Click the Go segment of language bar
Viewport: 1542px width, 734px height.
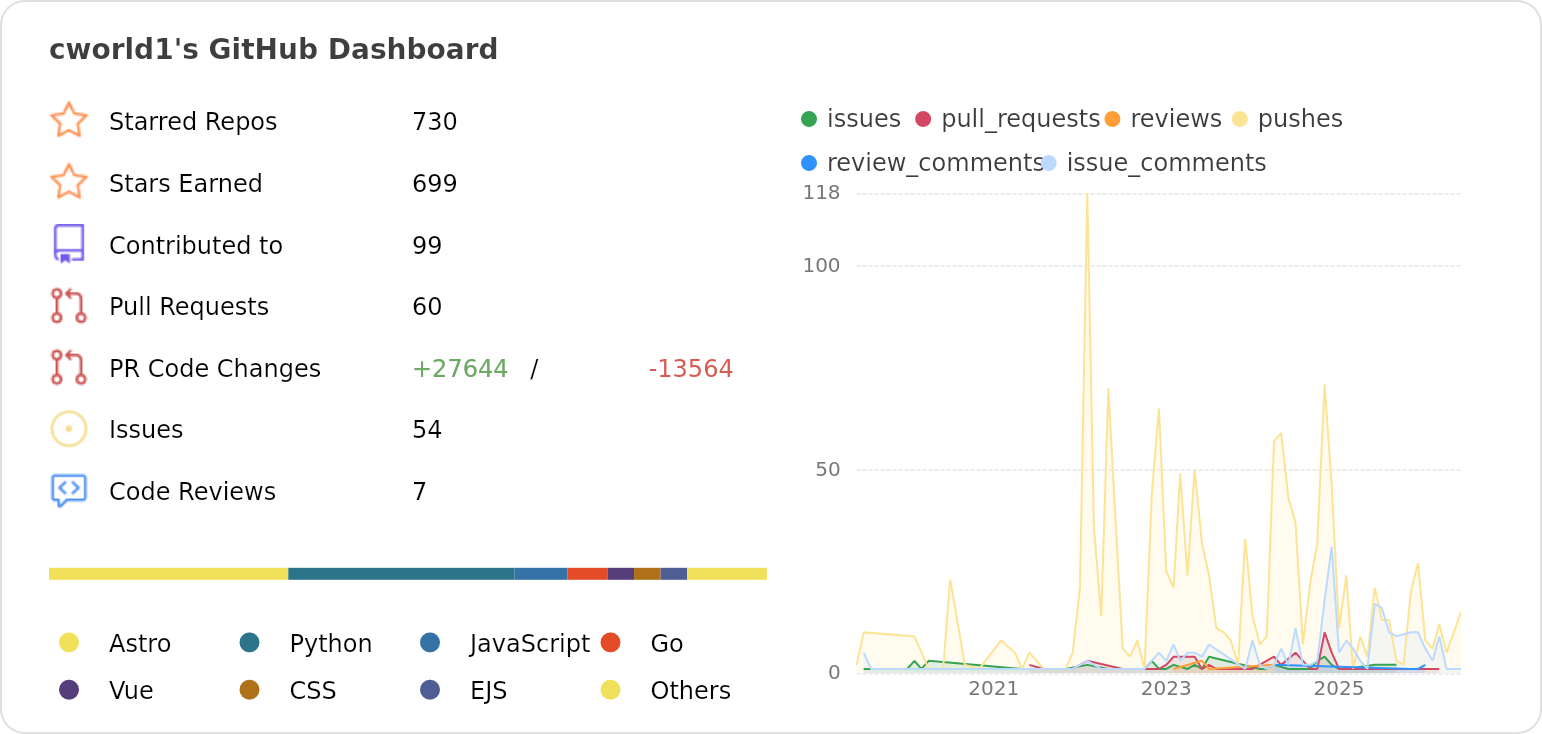click(588, 574)
